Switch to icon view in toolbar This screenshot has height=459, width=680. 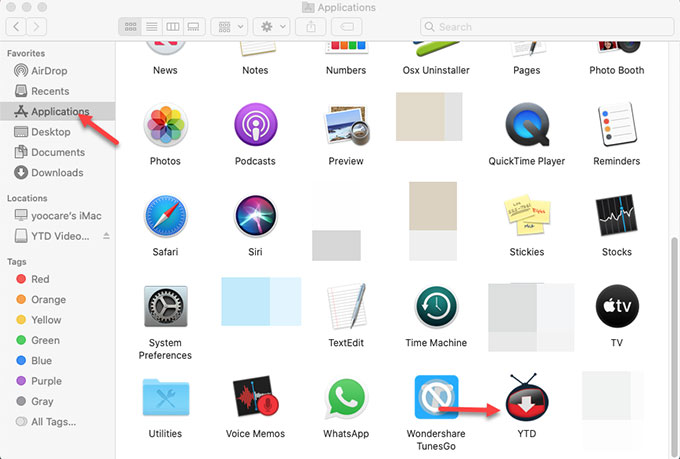(x=130, y=27)
